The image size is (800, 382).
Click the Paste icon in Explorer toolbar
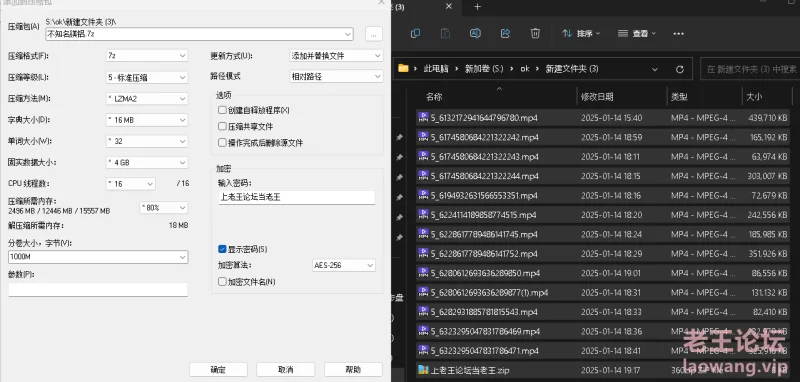[x=445, y=34]
